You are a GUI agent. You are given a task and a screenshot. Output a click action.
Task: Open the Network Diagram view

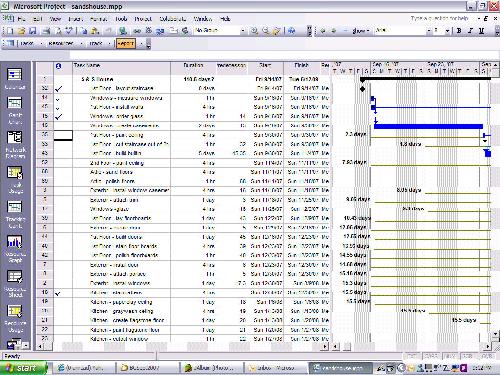click(15, 145)
